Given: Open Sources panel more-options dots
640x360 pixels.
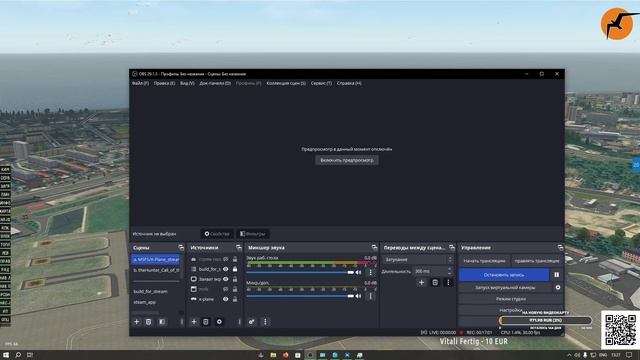Looking at the screenshot, I should point(240,322).
